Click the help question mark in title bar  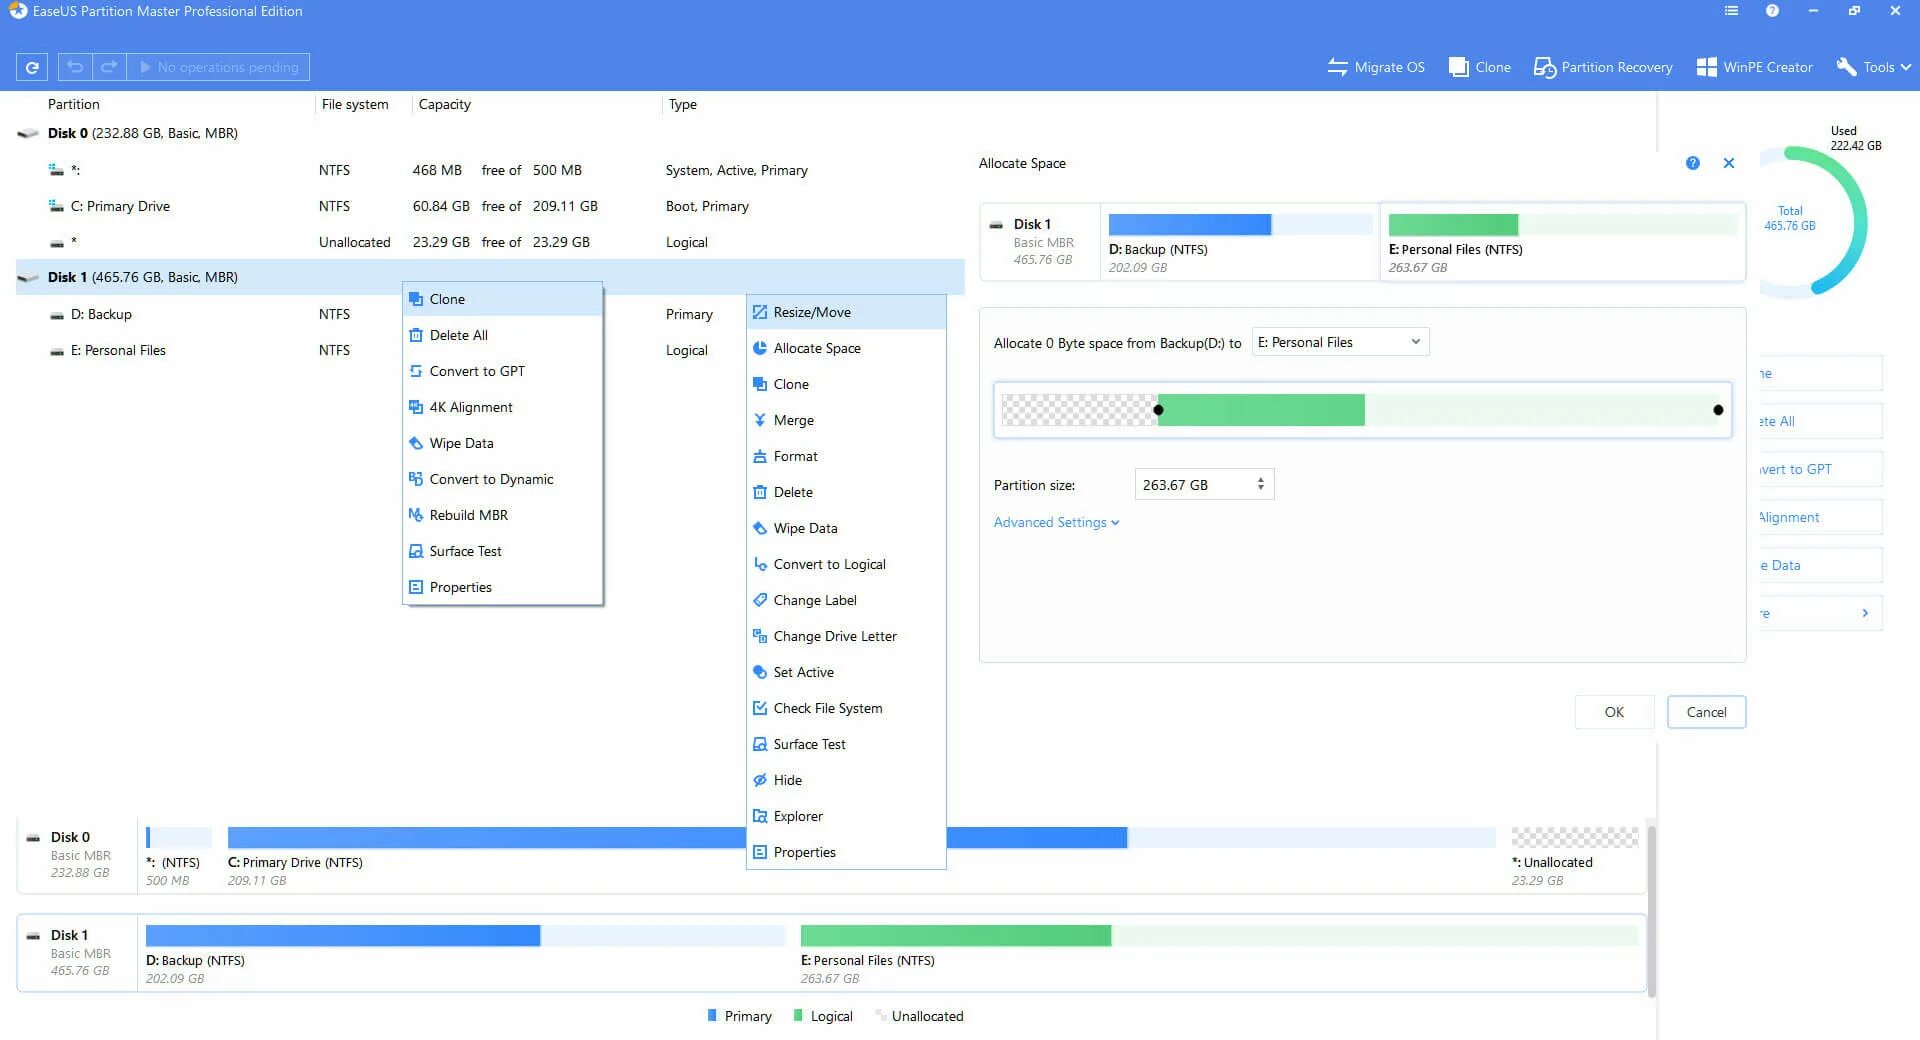pos(1772,11)
